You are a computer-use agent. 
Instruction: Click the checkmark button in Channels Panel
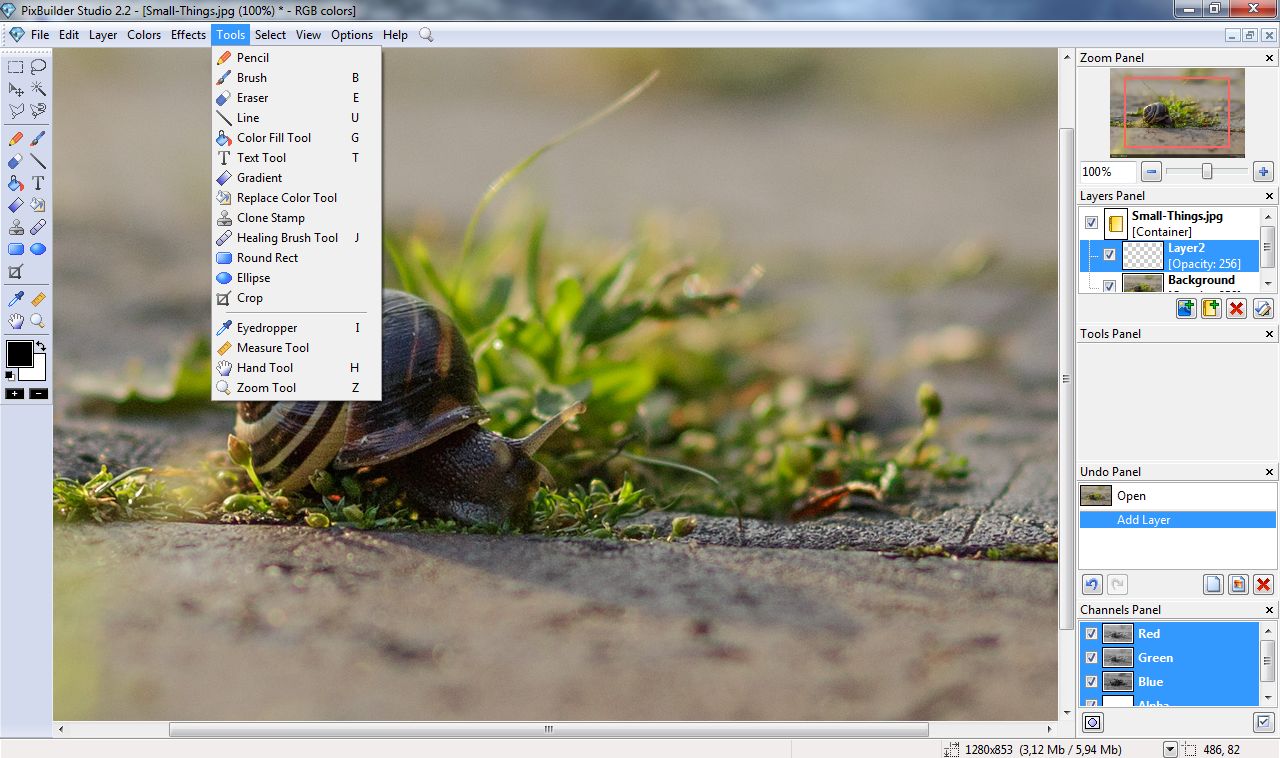pos(1263,722)
